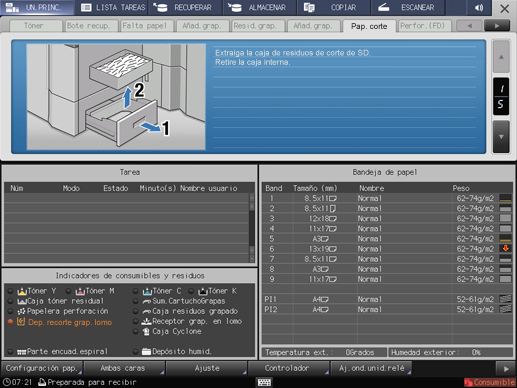Show next tabs with right arrow

coord(497,26)
